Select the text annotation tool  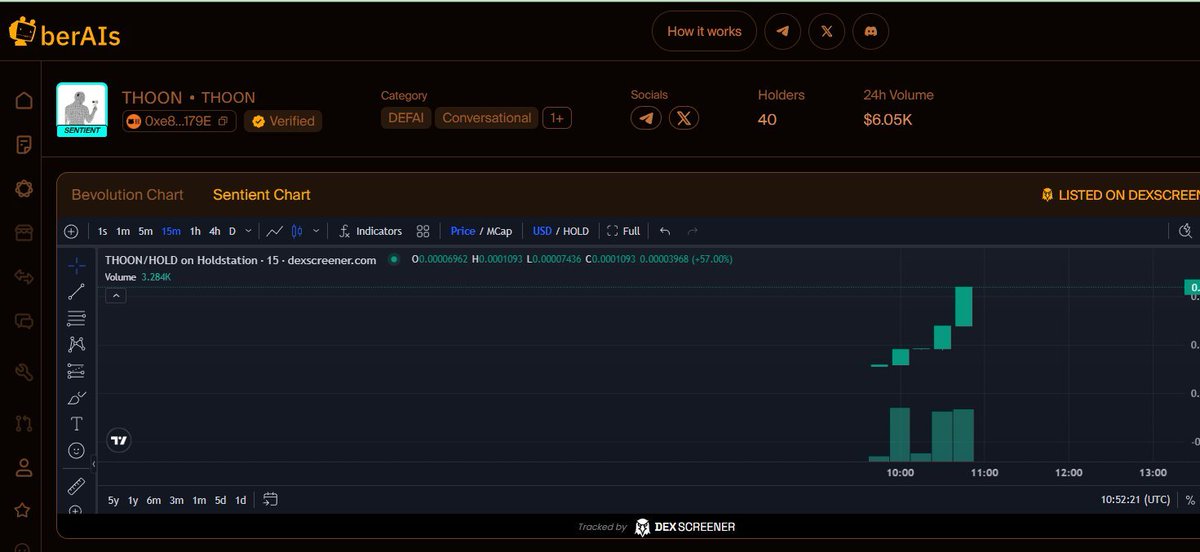tap(76, 424)
